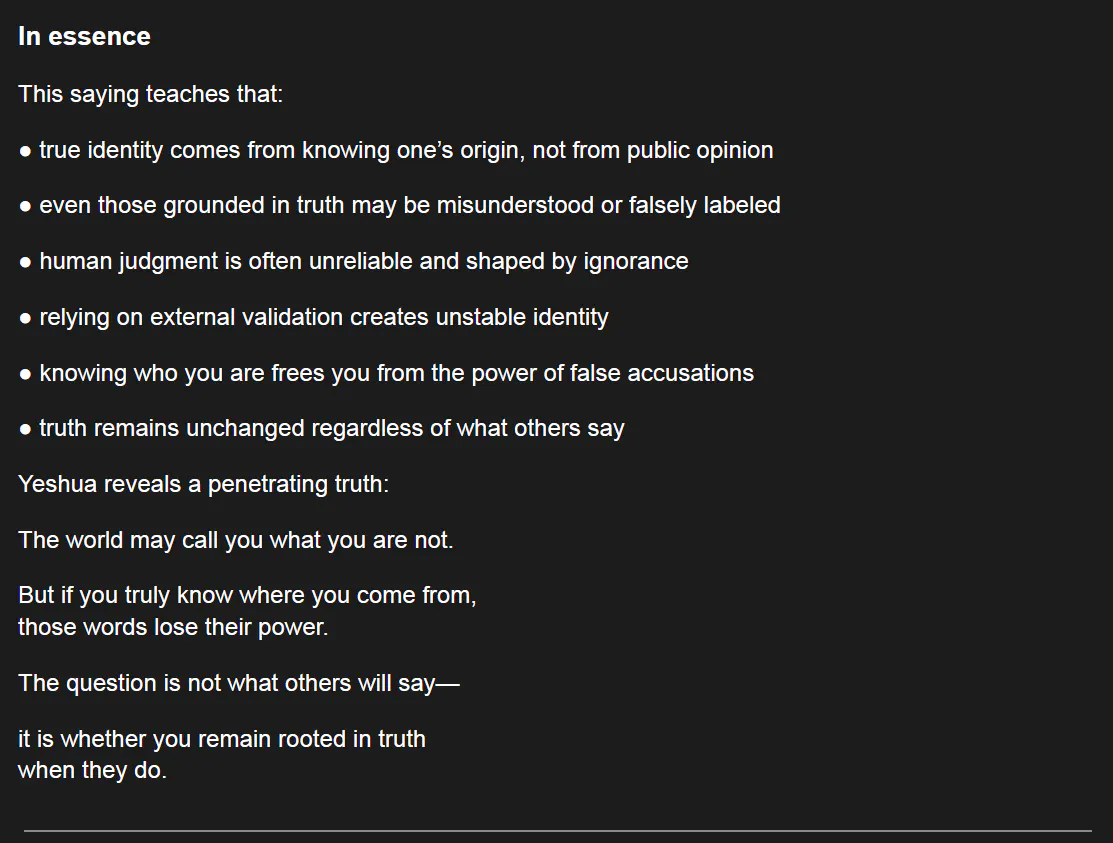The width and height of the screenshot is (1113, 843).
Task: Click the horizontal divider line at bottom
Action: click(x=557, y=830)
